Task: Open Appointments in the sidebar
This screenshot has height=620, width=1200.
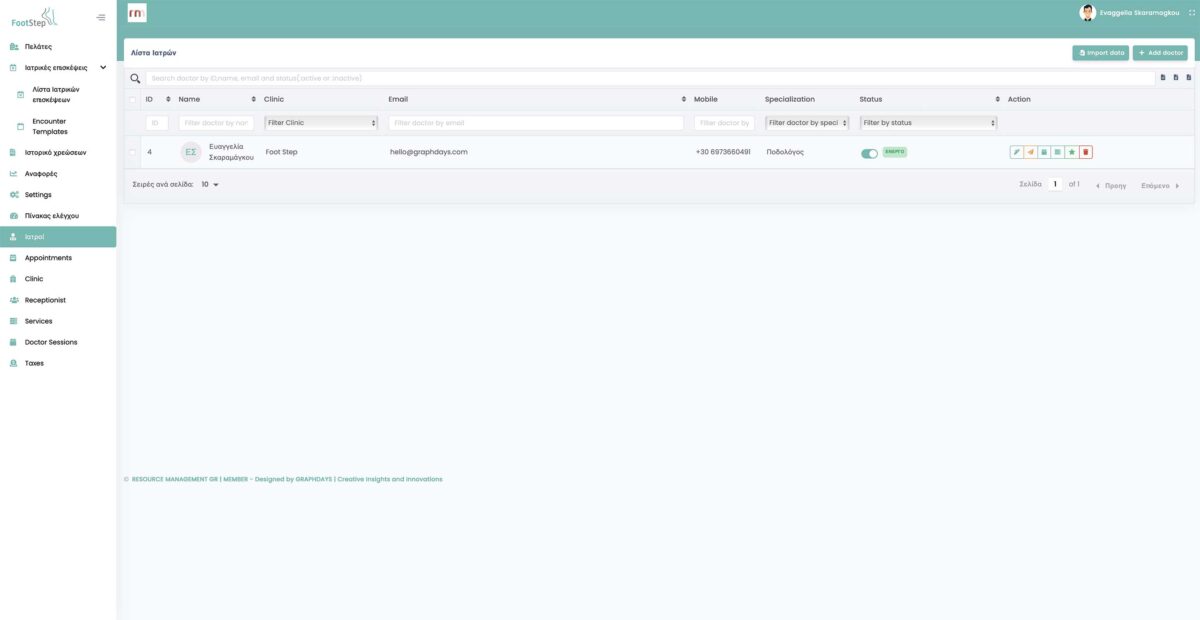Action: (48, 258)
